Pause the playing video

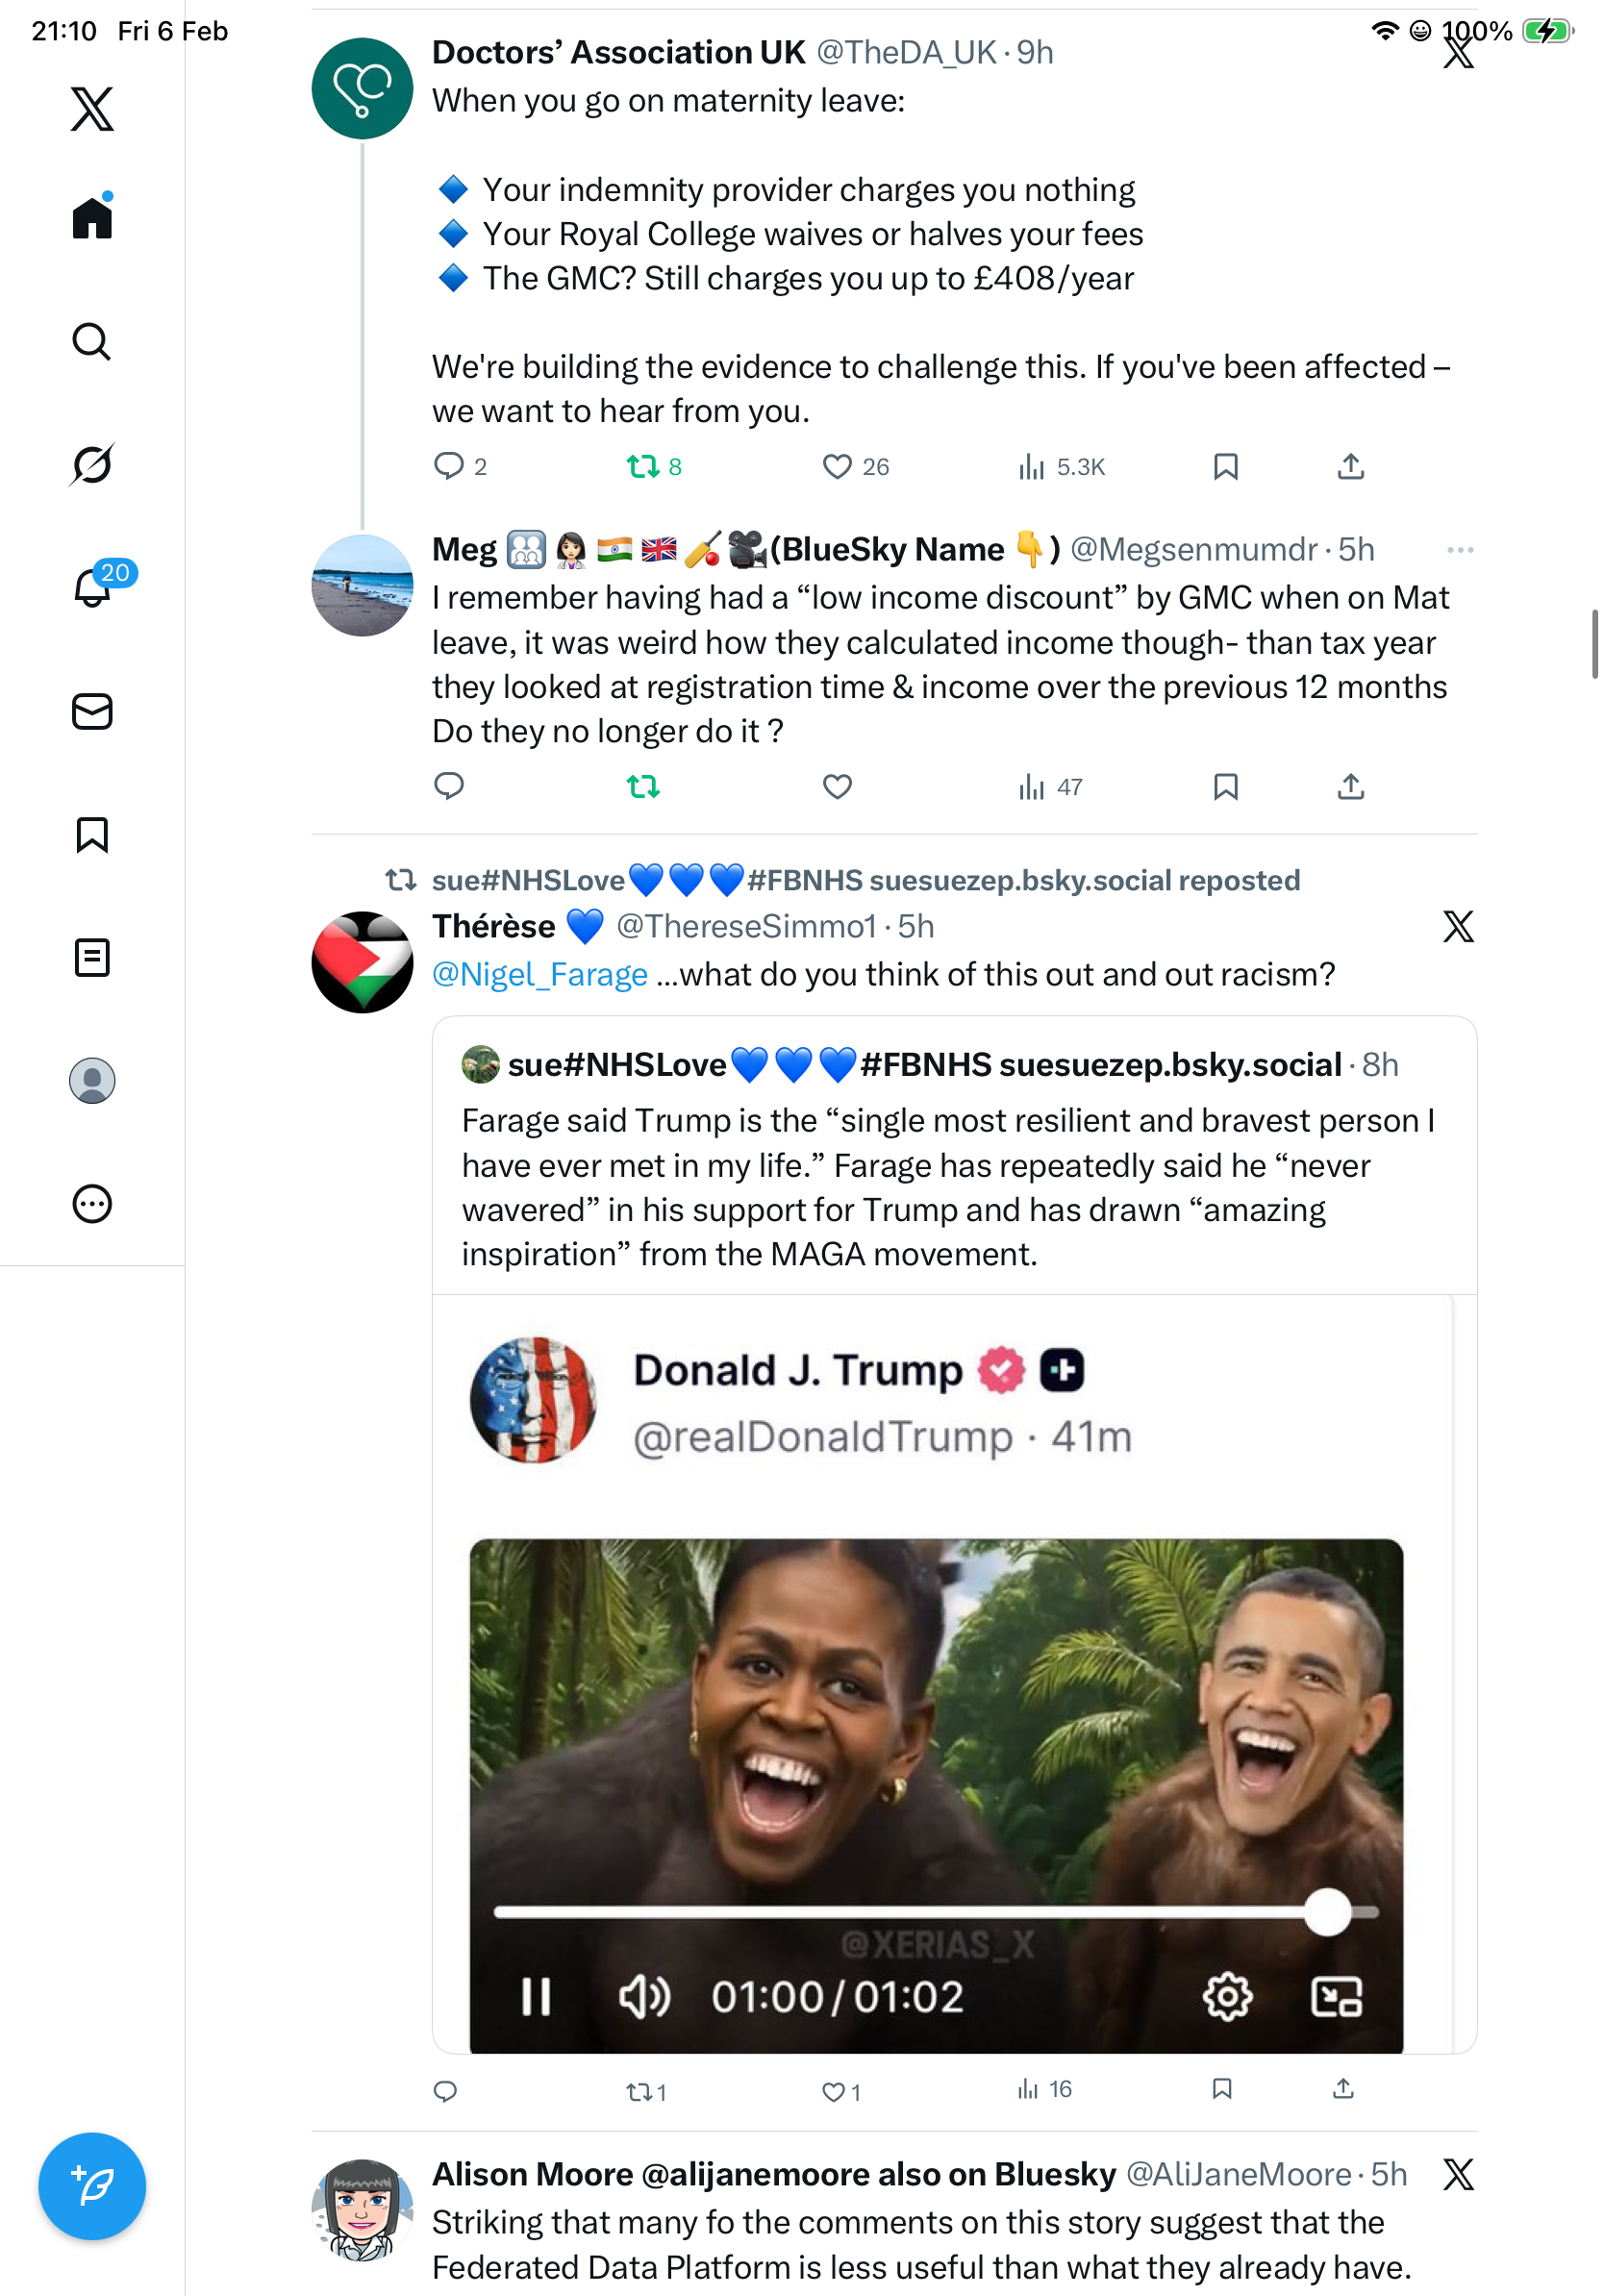(536, 1997)
